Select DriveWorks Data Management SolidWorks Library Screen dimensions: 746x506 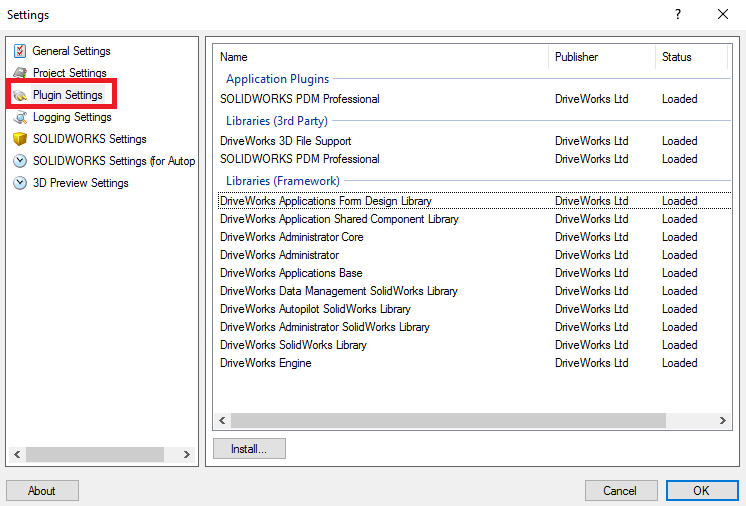(474, 291)
